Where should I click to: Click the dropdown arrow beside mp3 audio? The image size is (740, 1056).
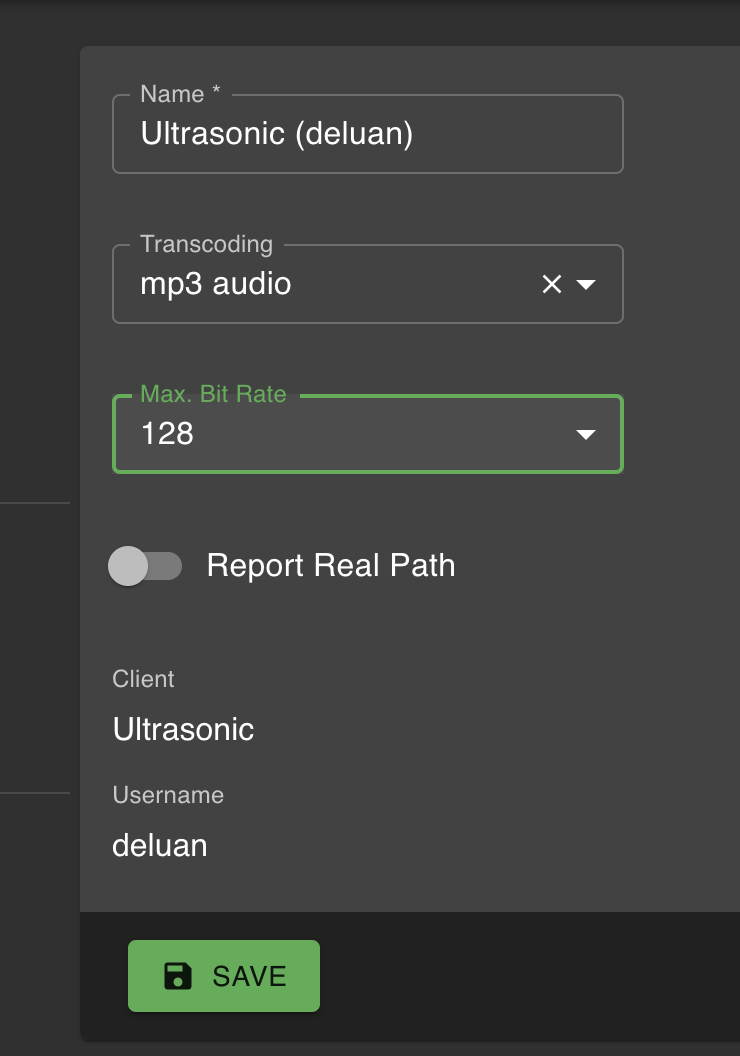click(x=585, y=284)
